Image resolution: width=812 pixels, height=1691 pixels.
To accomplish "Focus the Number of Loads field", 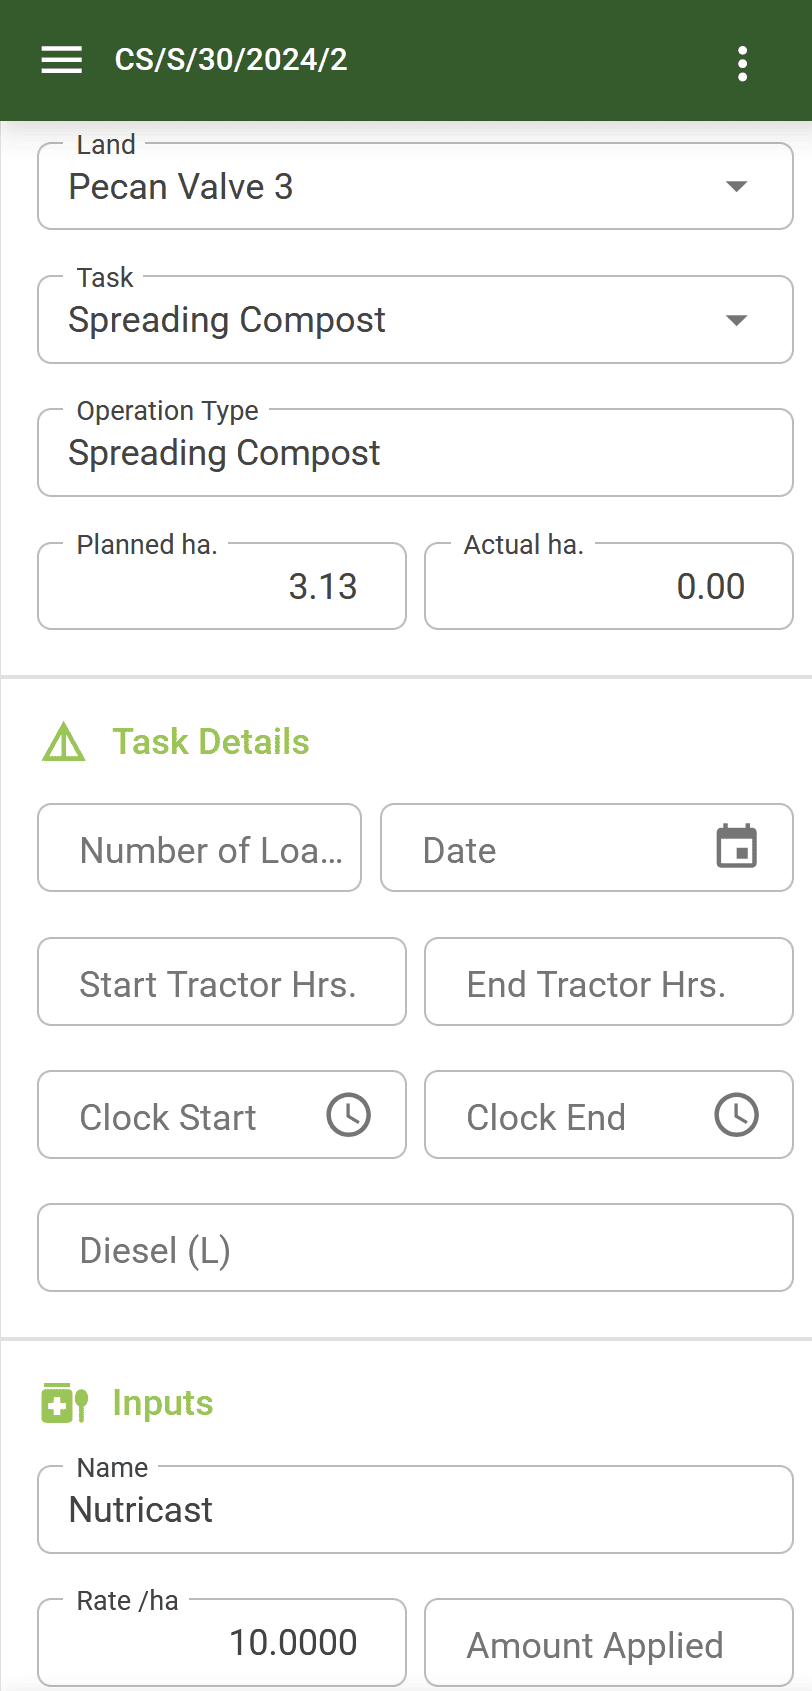I will [200, 848].
